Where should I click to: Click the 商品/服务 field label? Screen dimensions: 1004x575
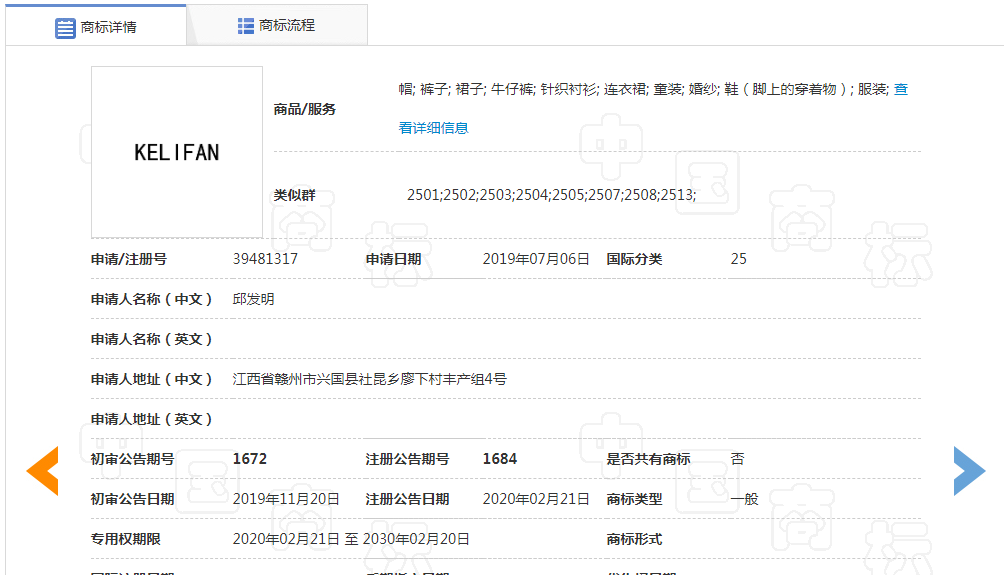[305, 109]
